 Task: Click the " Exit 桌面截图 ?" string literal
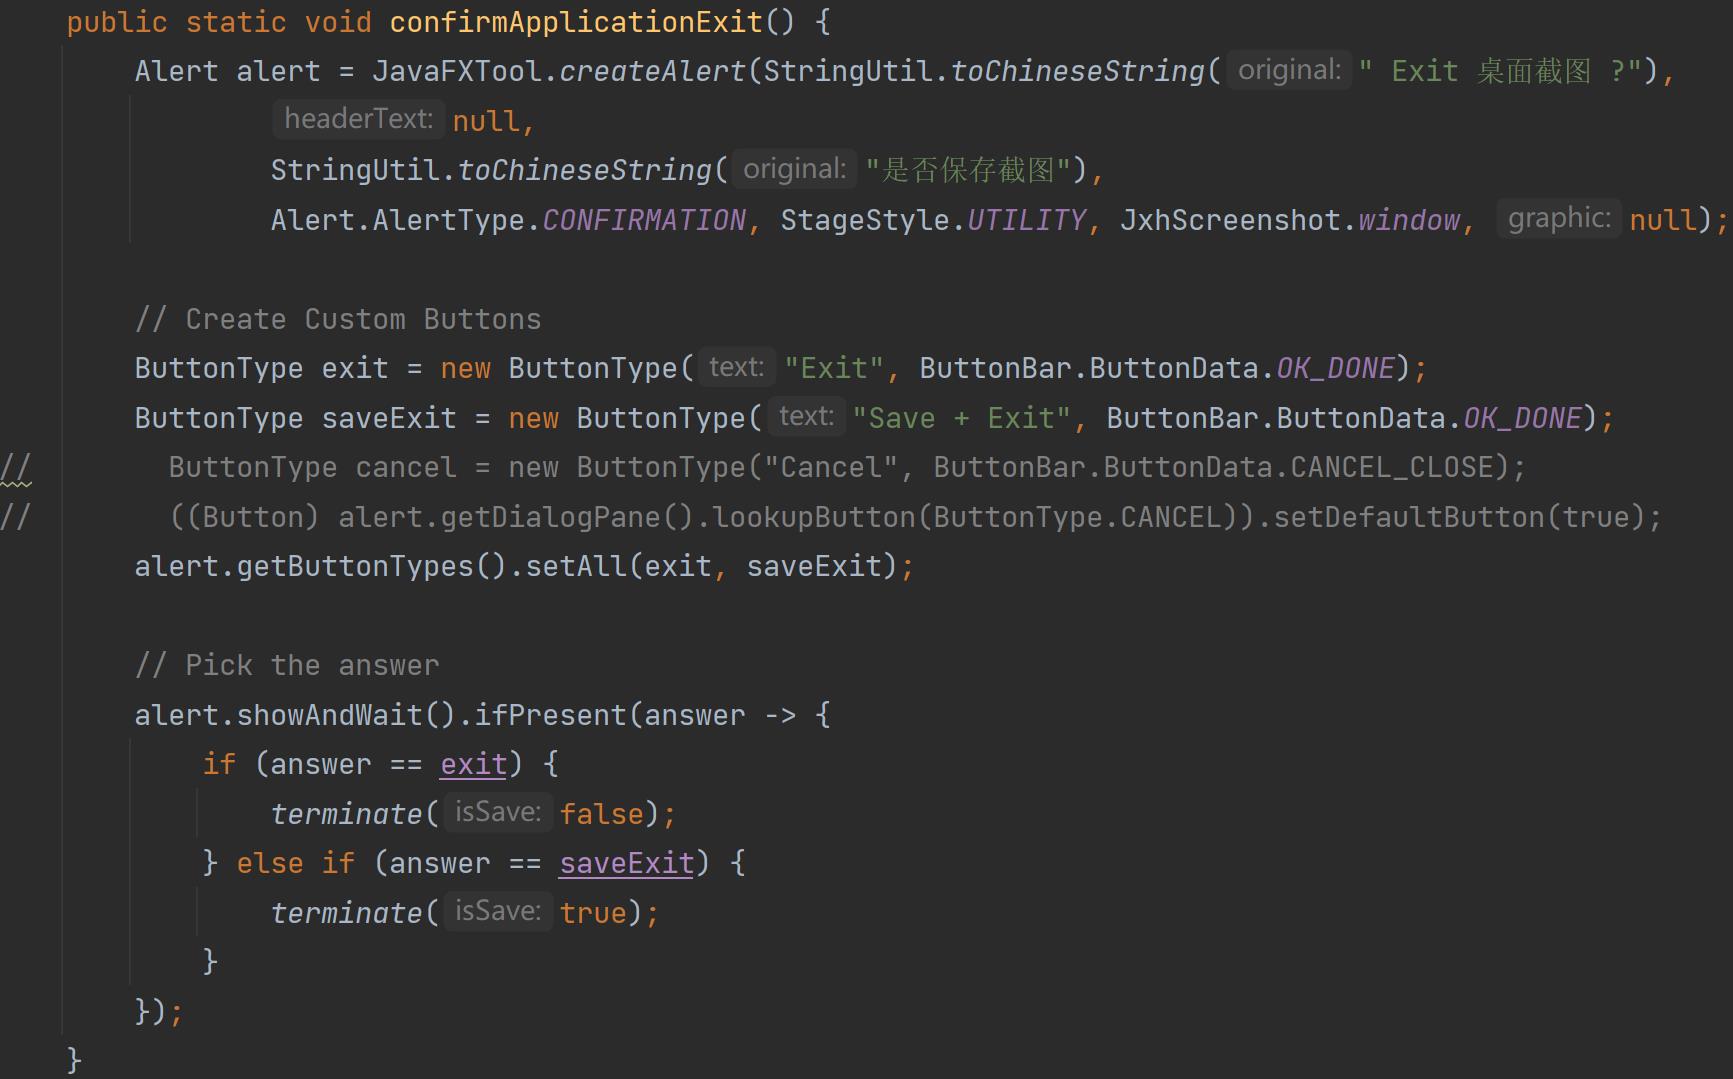[1501, 71]
